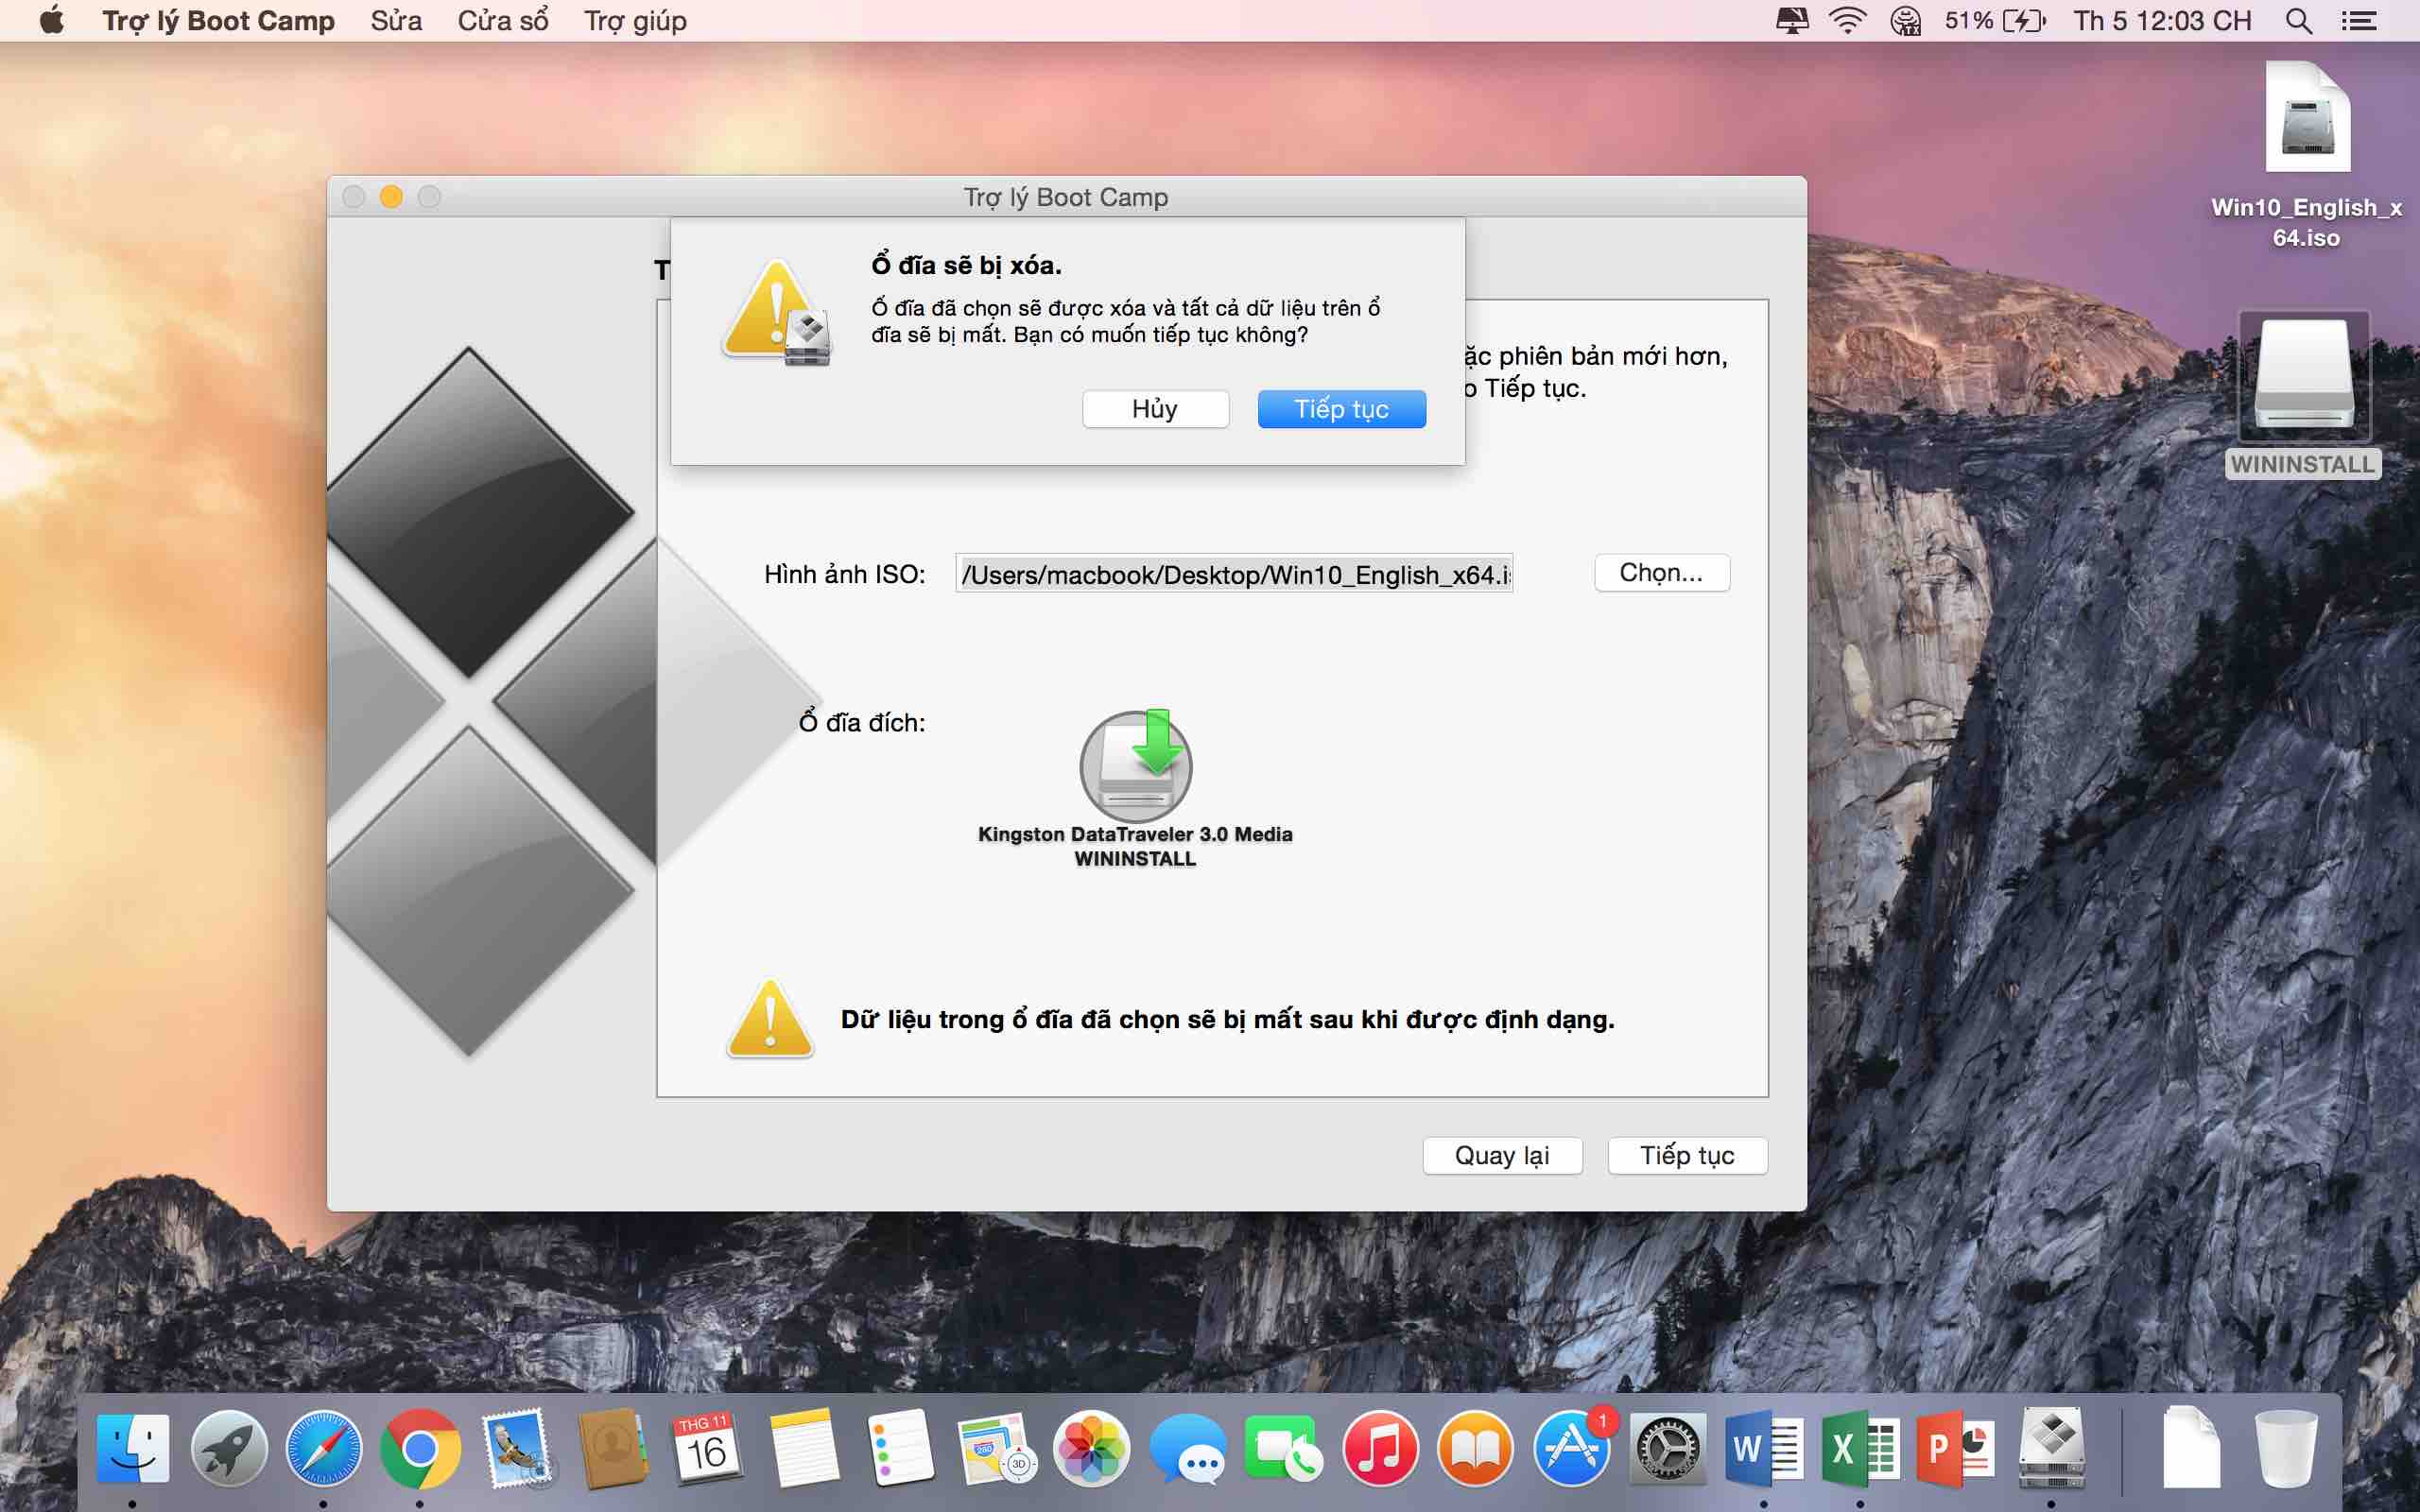Click the Kingston DataTraveler destination drive icon
This screenshot has width=2420, height=1512.
[x=1135, y=766]
